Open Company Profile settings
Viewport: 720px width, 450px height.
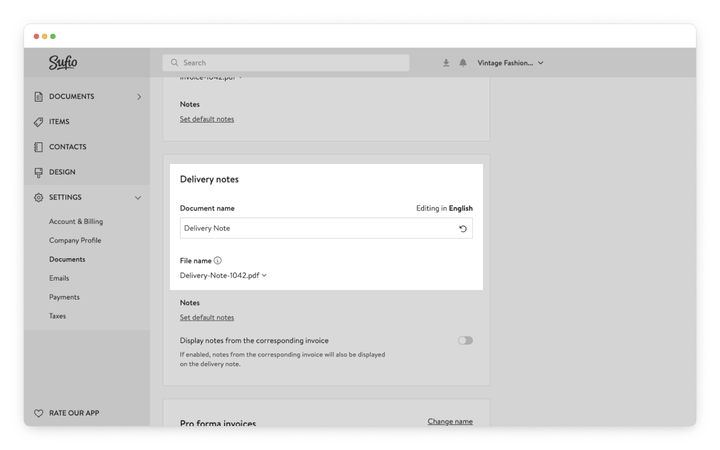75,240
